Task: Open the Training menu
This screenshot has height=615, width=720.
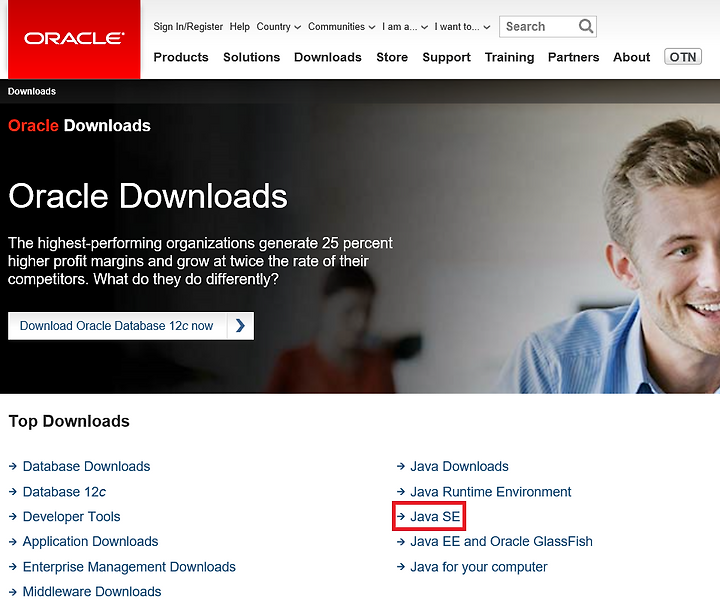Action: [x=510, y=57]
